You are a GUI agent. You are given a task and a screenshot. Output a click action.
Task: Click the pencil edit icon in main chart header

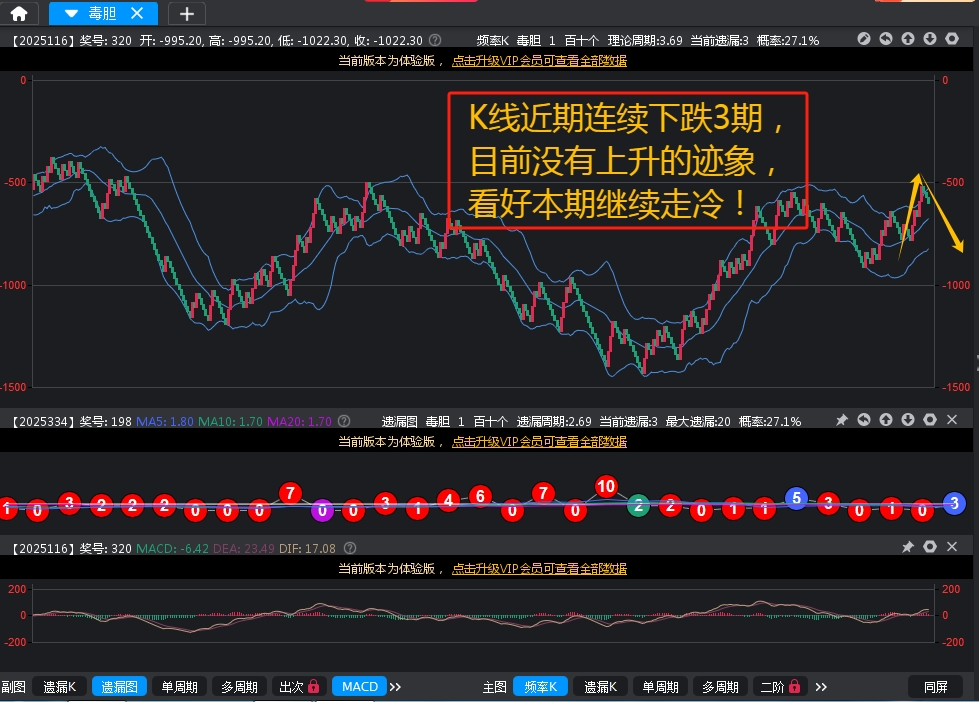coord(864,39)
